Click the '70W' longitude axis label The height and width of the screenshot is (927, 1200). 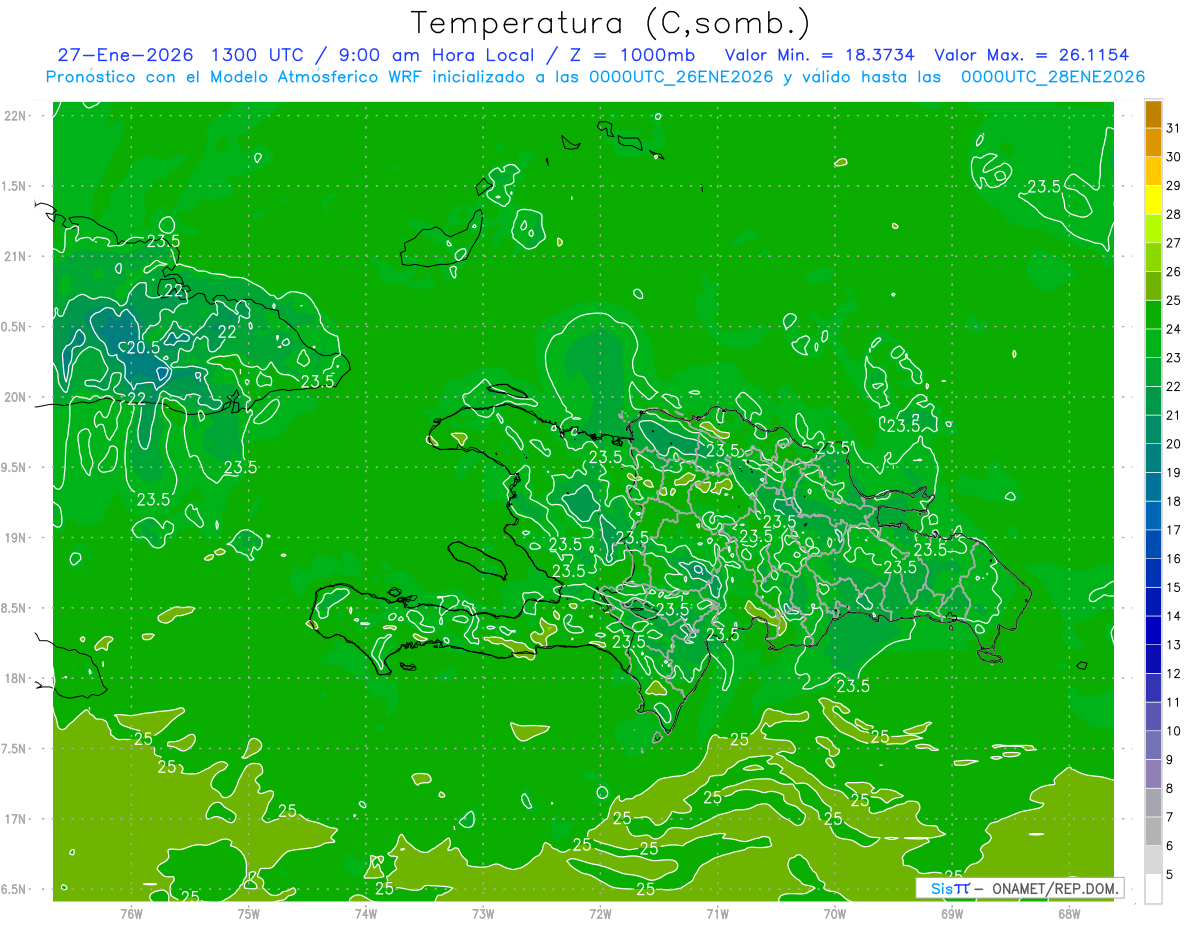[x=835, y=913]
